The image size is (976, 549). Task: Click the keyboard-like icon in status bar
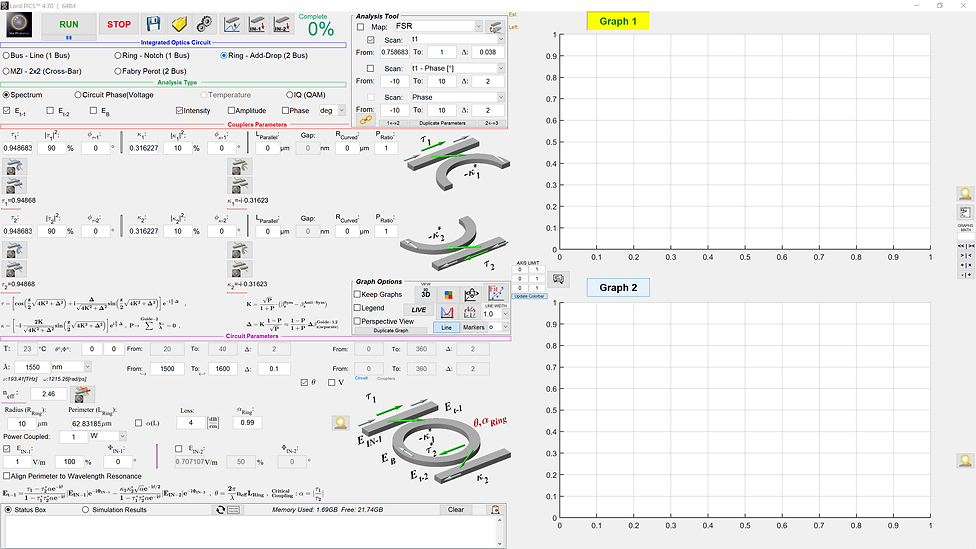click(233, 510)
